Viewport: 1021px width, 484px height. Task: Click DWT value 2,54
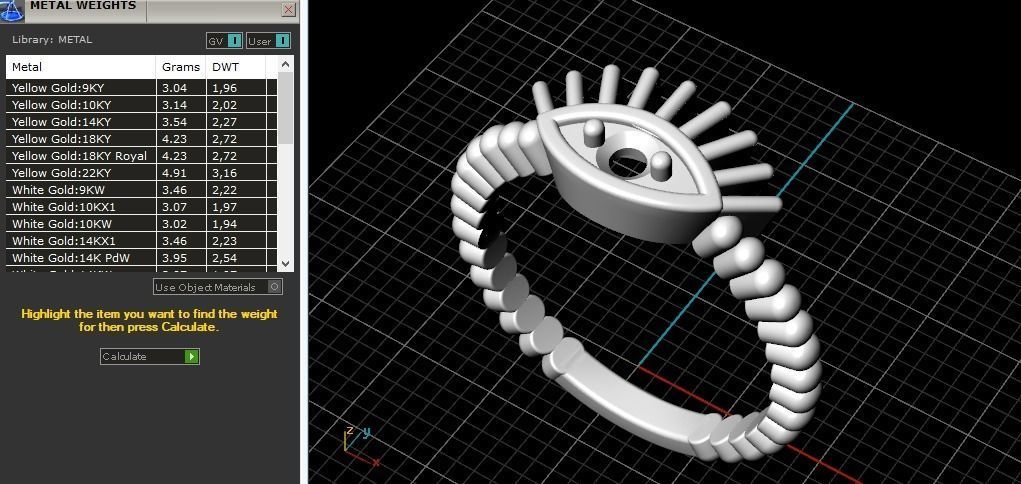pos(225,258)
